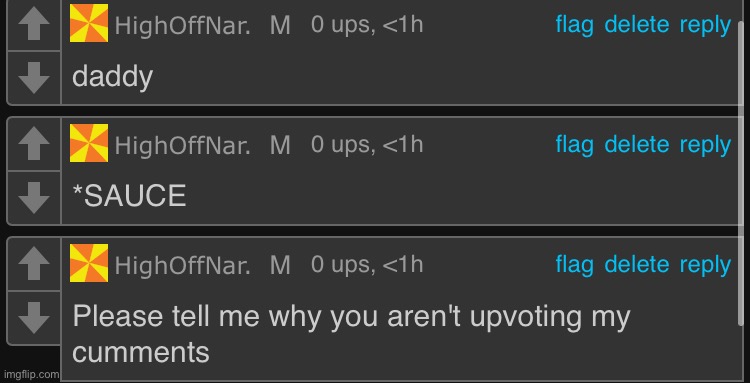750x383 pixels.
Task: Downvote the "*SAUCE" comment
Action: click(33, 197)
